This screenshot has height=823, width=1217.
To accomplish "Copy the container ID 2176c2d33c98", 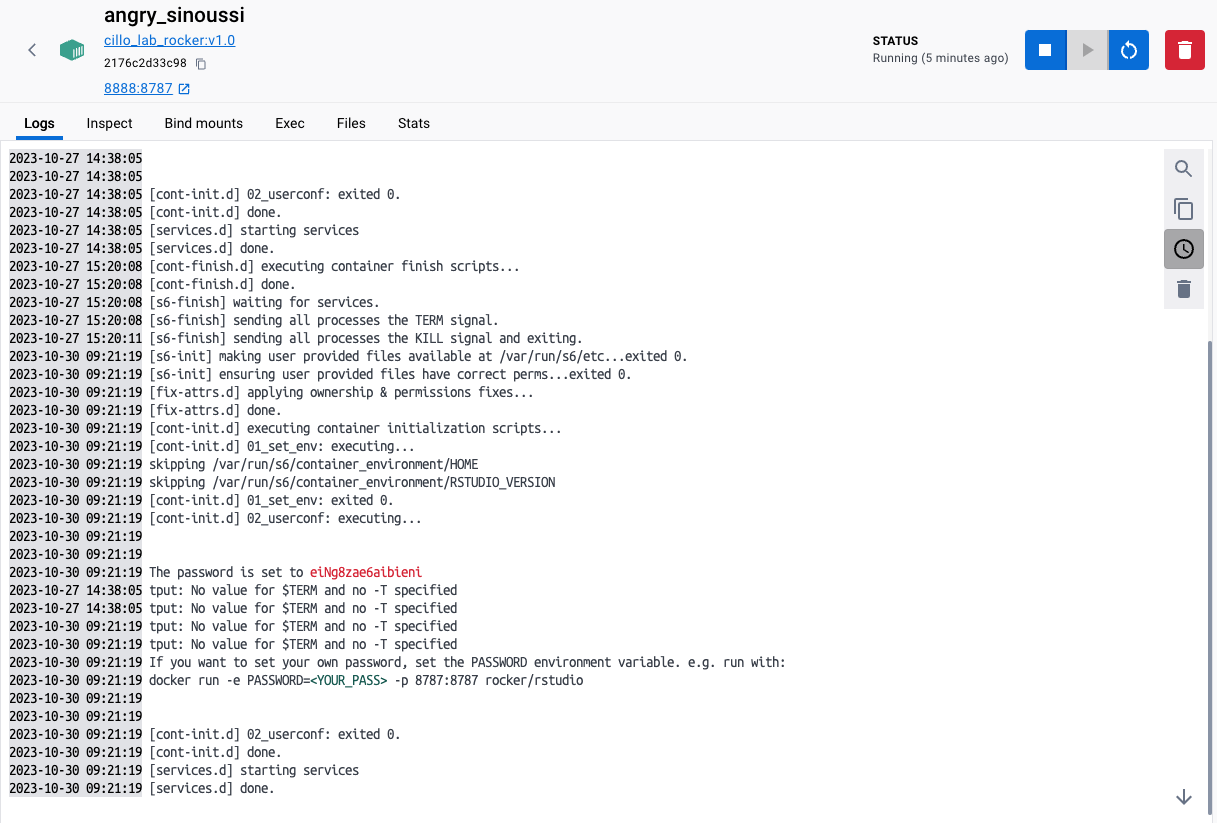I will pyautogui.click(x=201, y=64).
